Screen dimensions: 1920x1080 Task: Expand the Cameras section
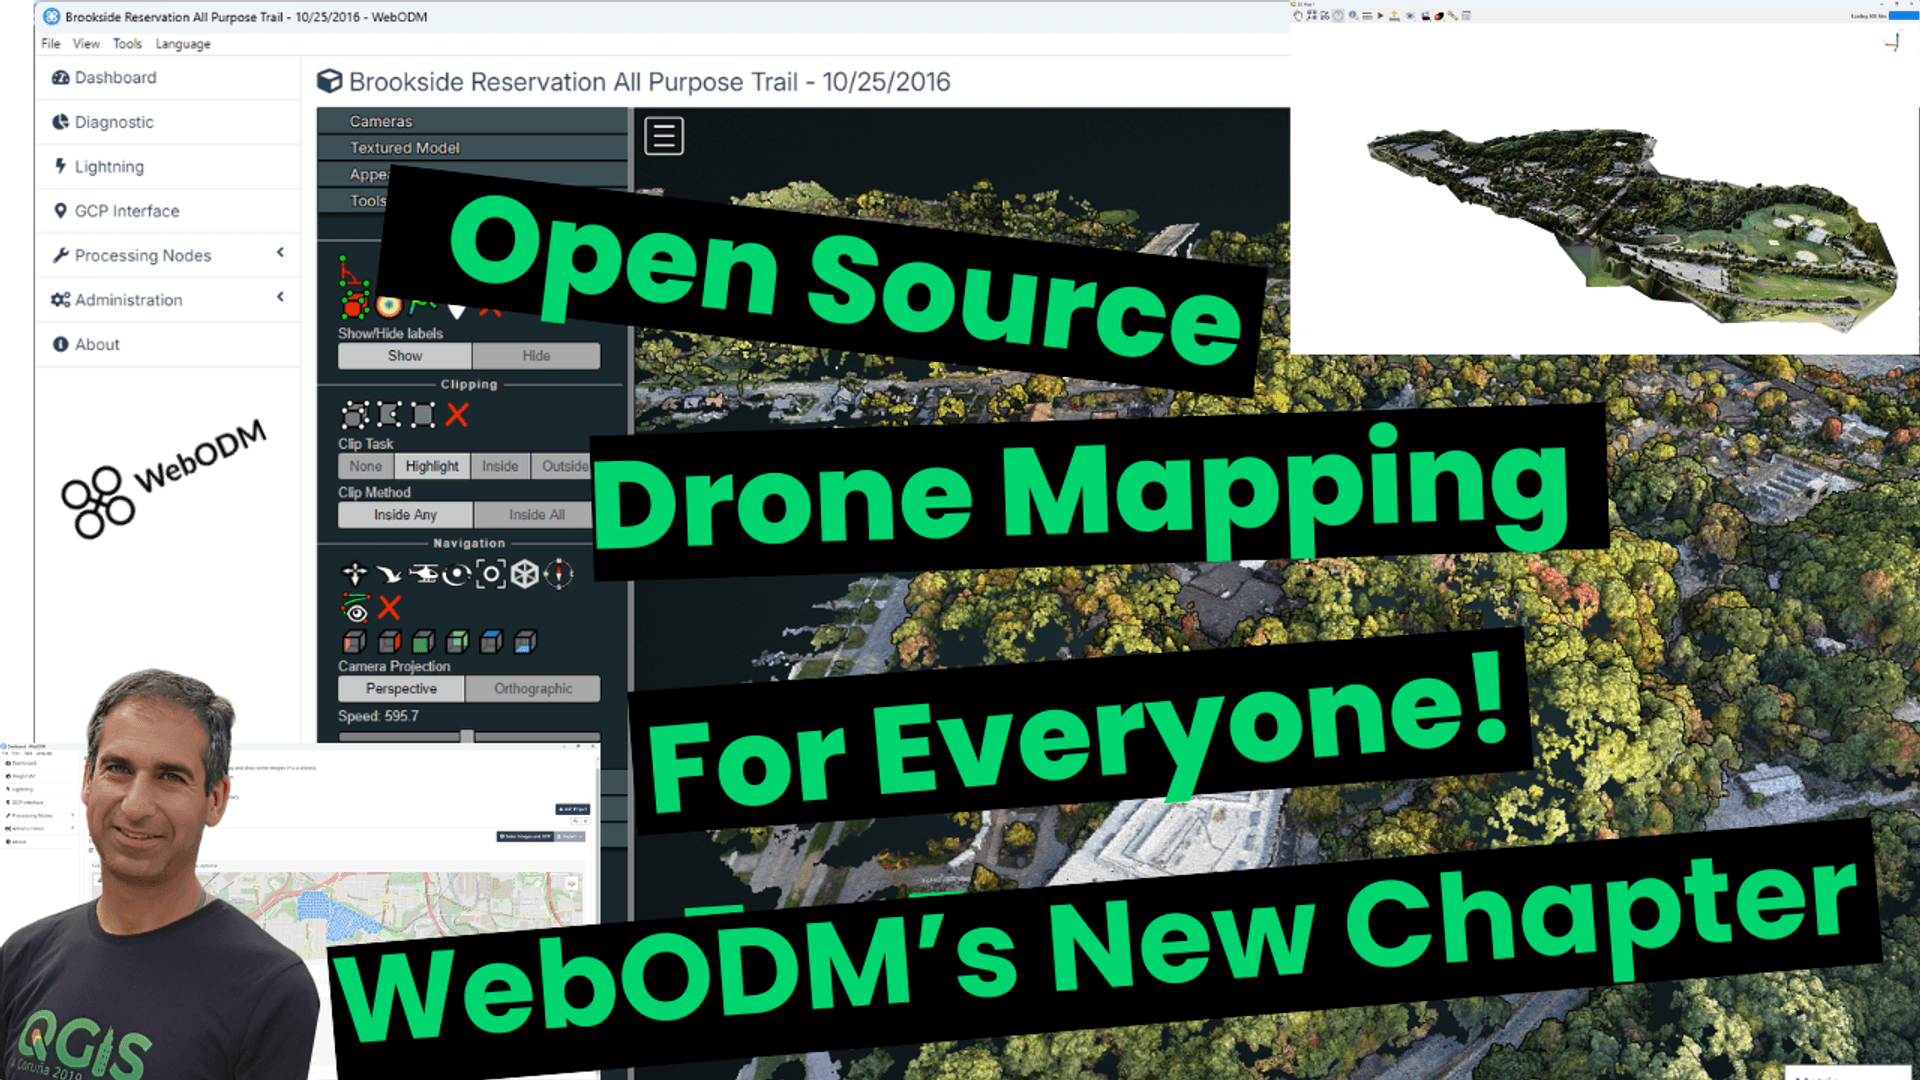[472, 121]
